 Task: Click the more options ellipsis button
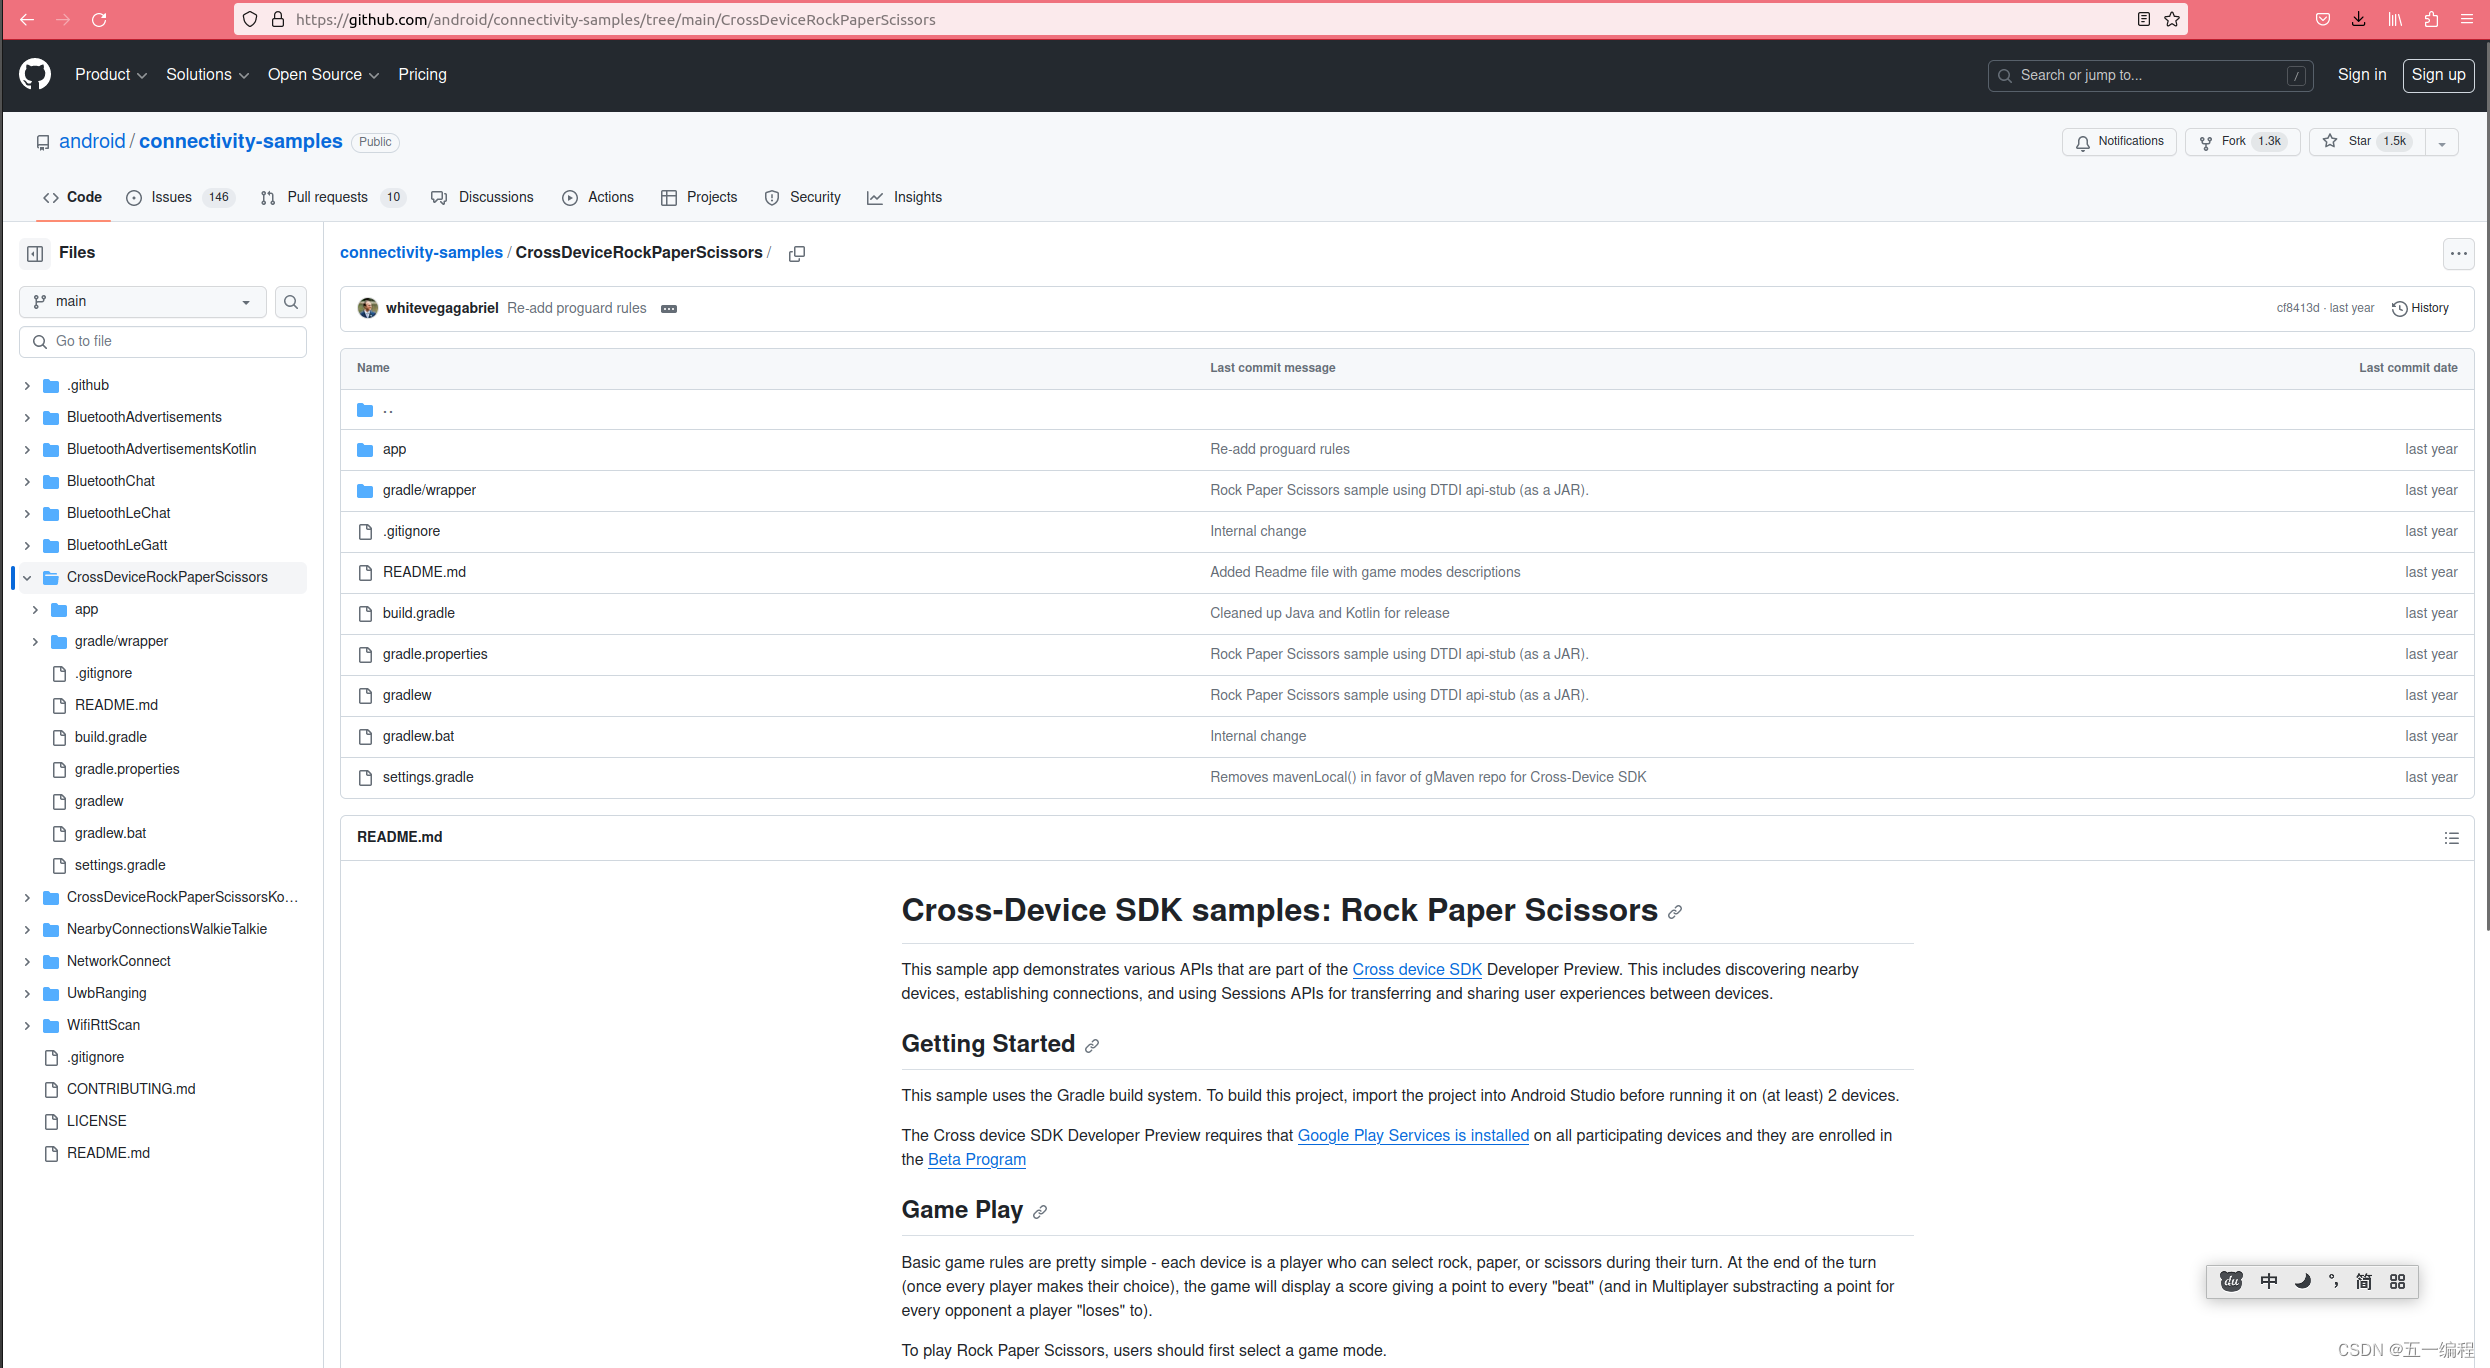[2458, 253]
